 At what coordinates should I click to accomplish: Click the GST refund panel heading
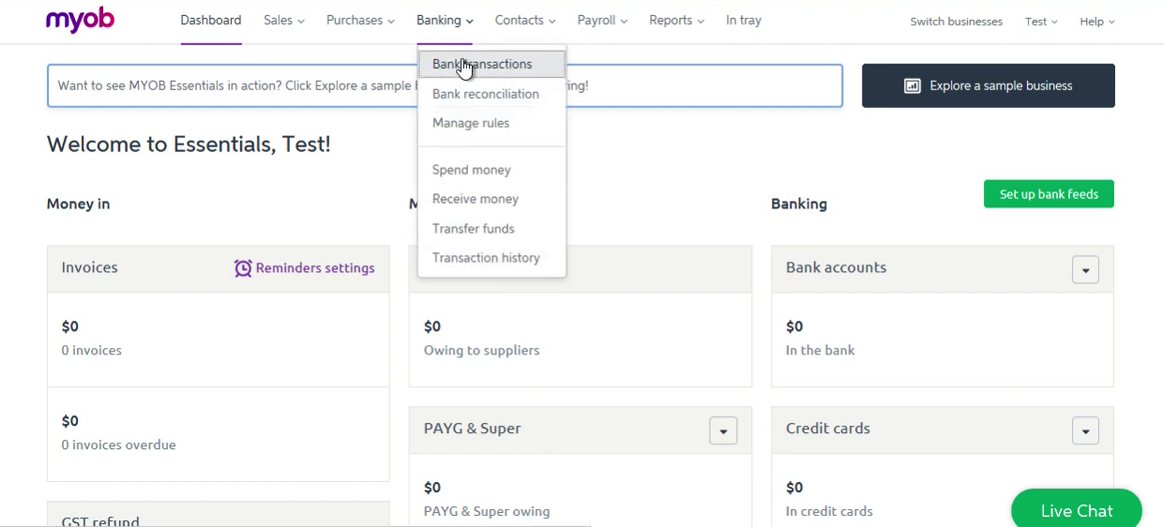pos(100,522)
